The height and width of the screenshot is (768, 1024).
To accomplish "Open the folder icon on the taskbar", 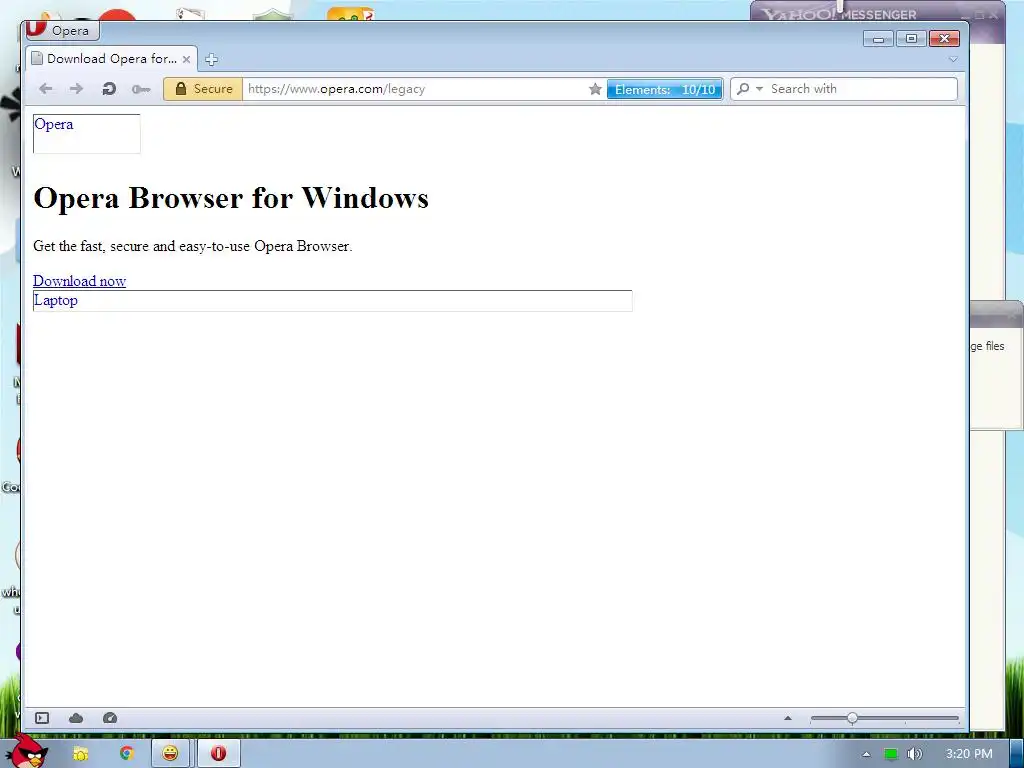I will point(80,754).
